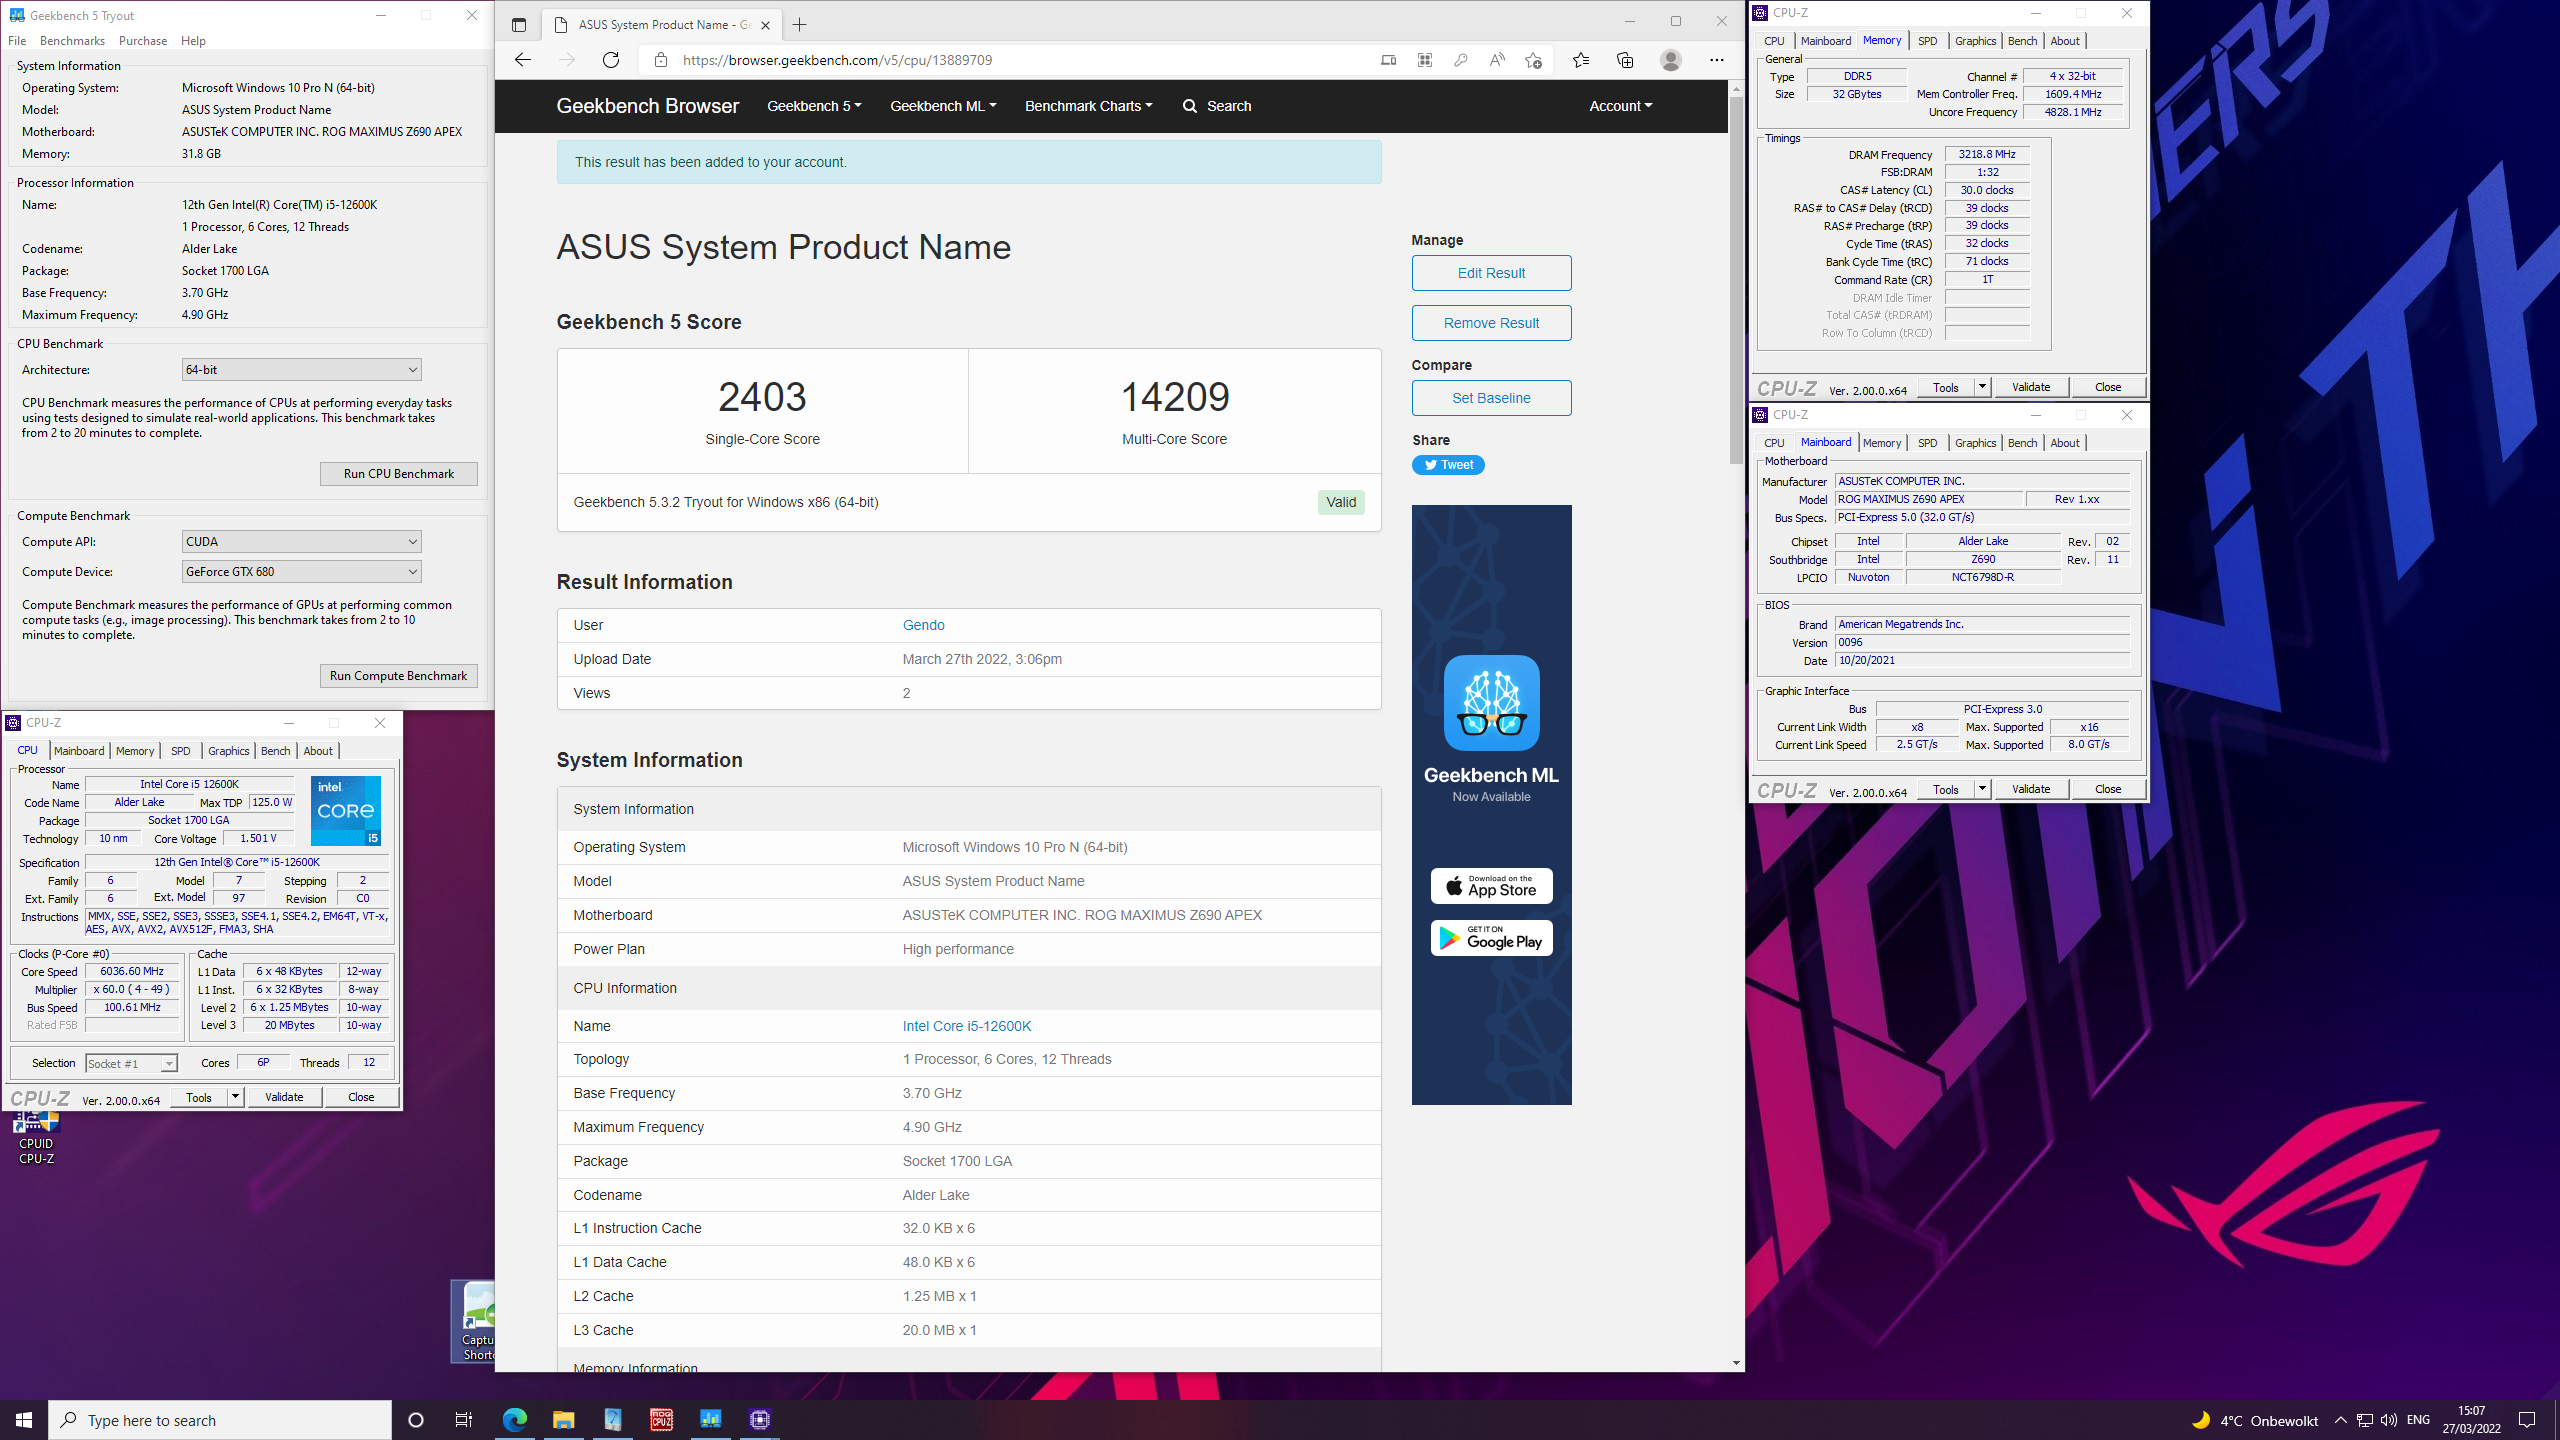The width and height of the screenshot is (2560, 1440).
Task: Open browser Collections icon
Action: [x=1625, y=60]
